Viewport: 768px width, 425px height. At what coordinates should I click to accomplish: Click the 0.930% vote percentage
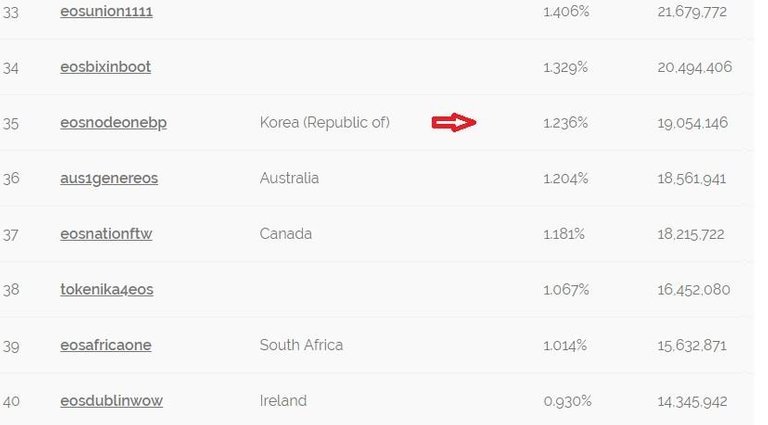[567, 401]
